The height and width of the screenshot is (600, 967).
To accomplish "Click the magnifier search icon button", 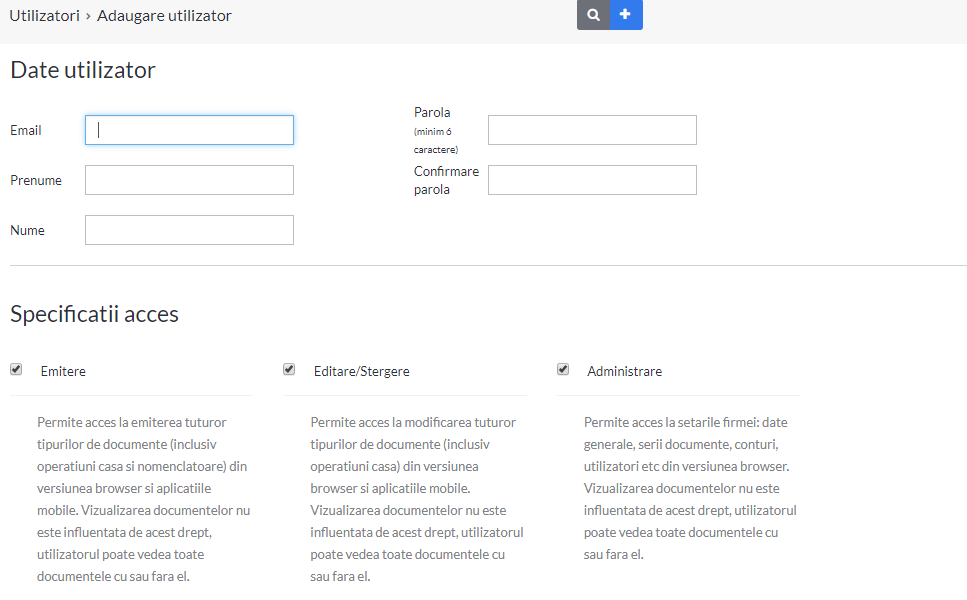I will coord(593,15).
